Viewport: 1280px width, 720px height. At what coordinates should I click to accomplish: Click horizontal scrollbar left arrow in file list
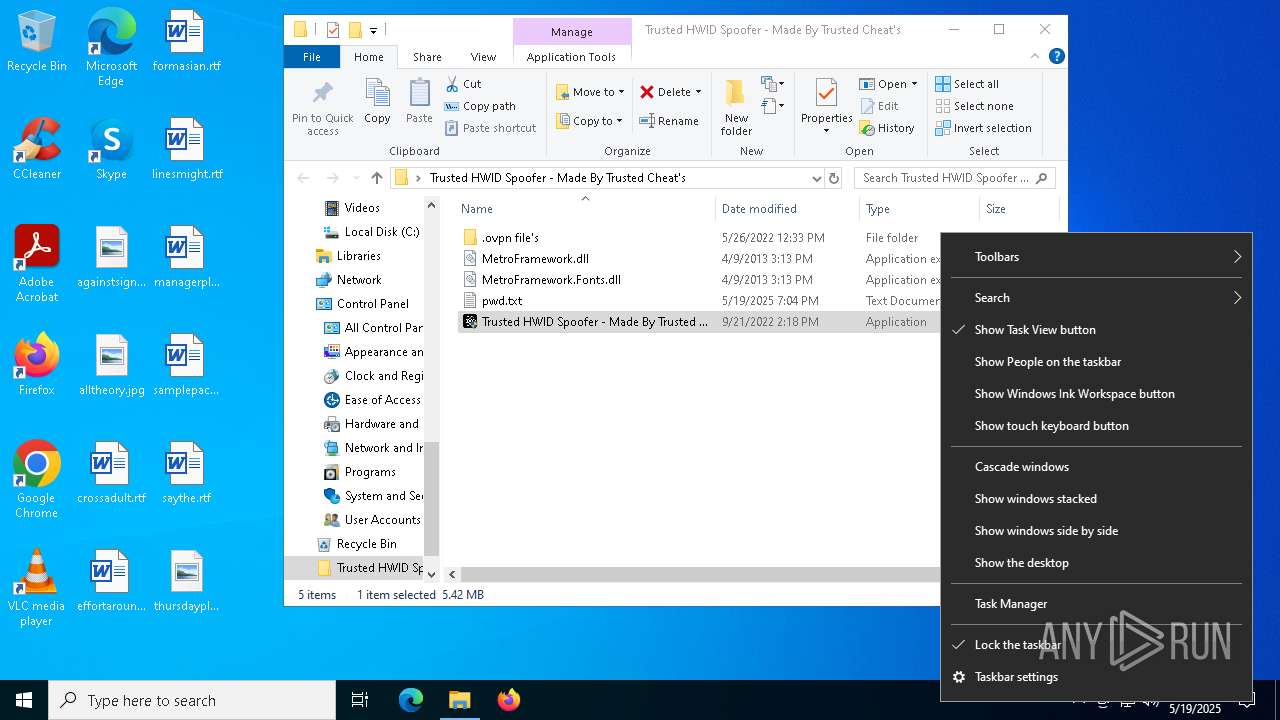[x=452, y=574]
